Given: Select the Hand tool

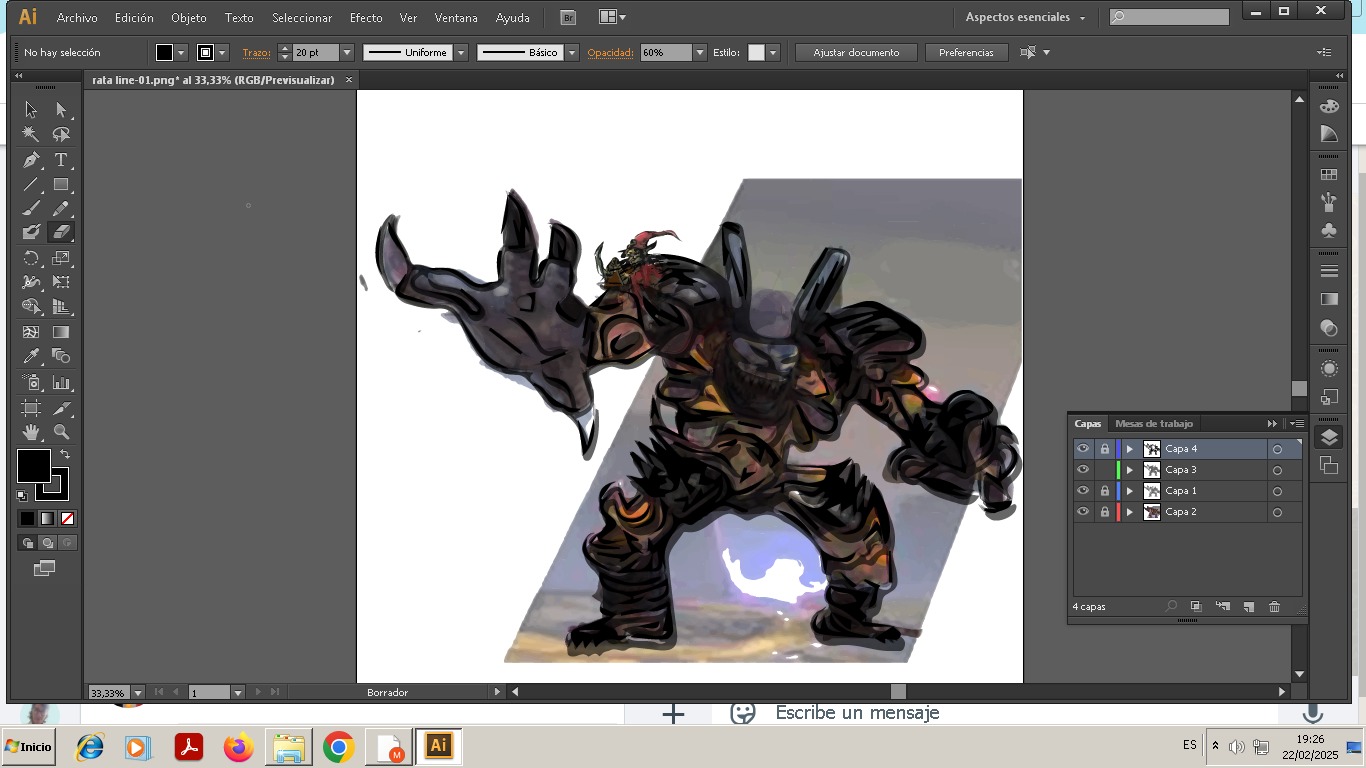Looking at the screenshot, I should 31,432.
